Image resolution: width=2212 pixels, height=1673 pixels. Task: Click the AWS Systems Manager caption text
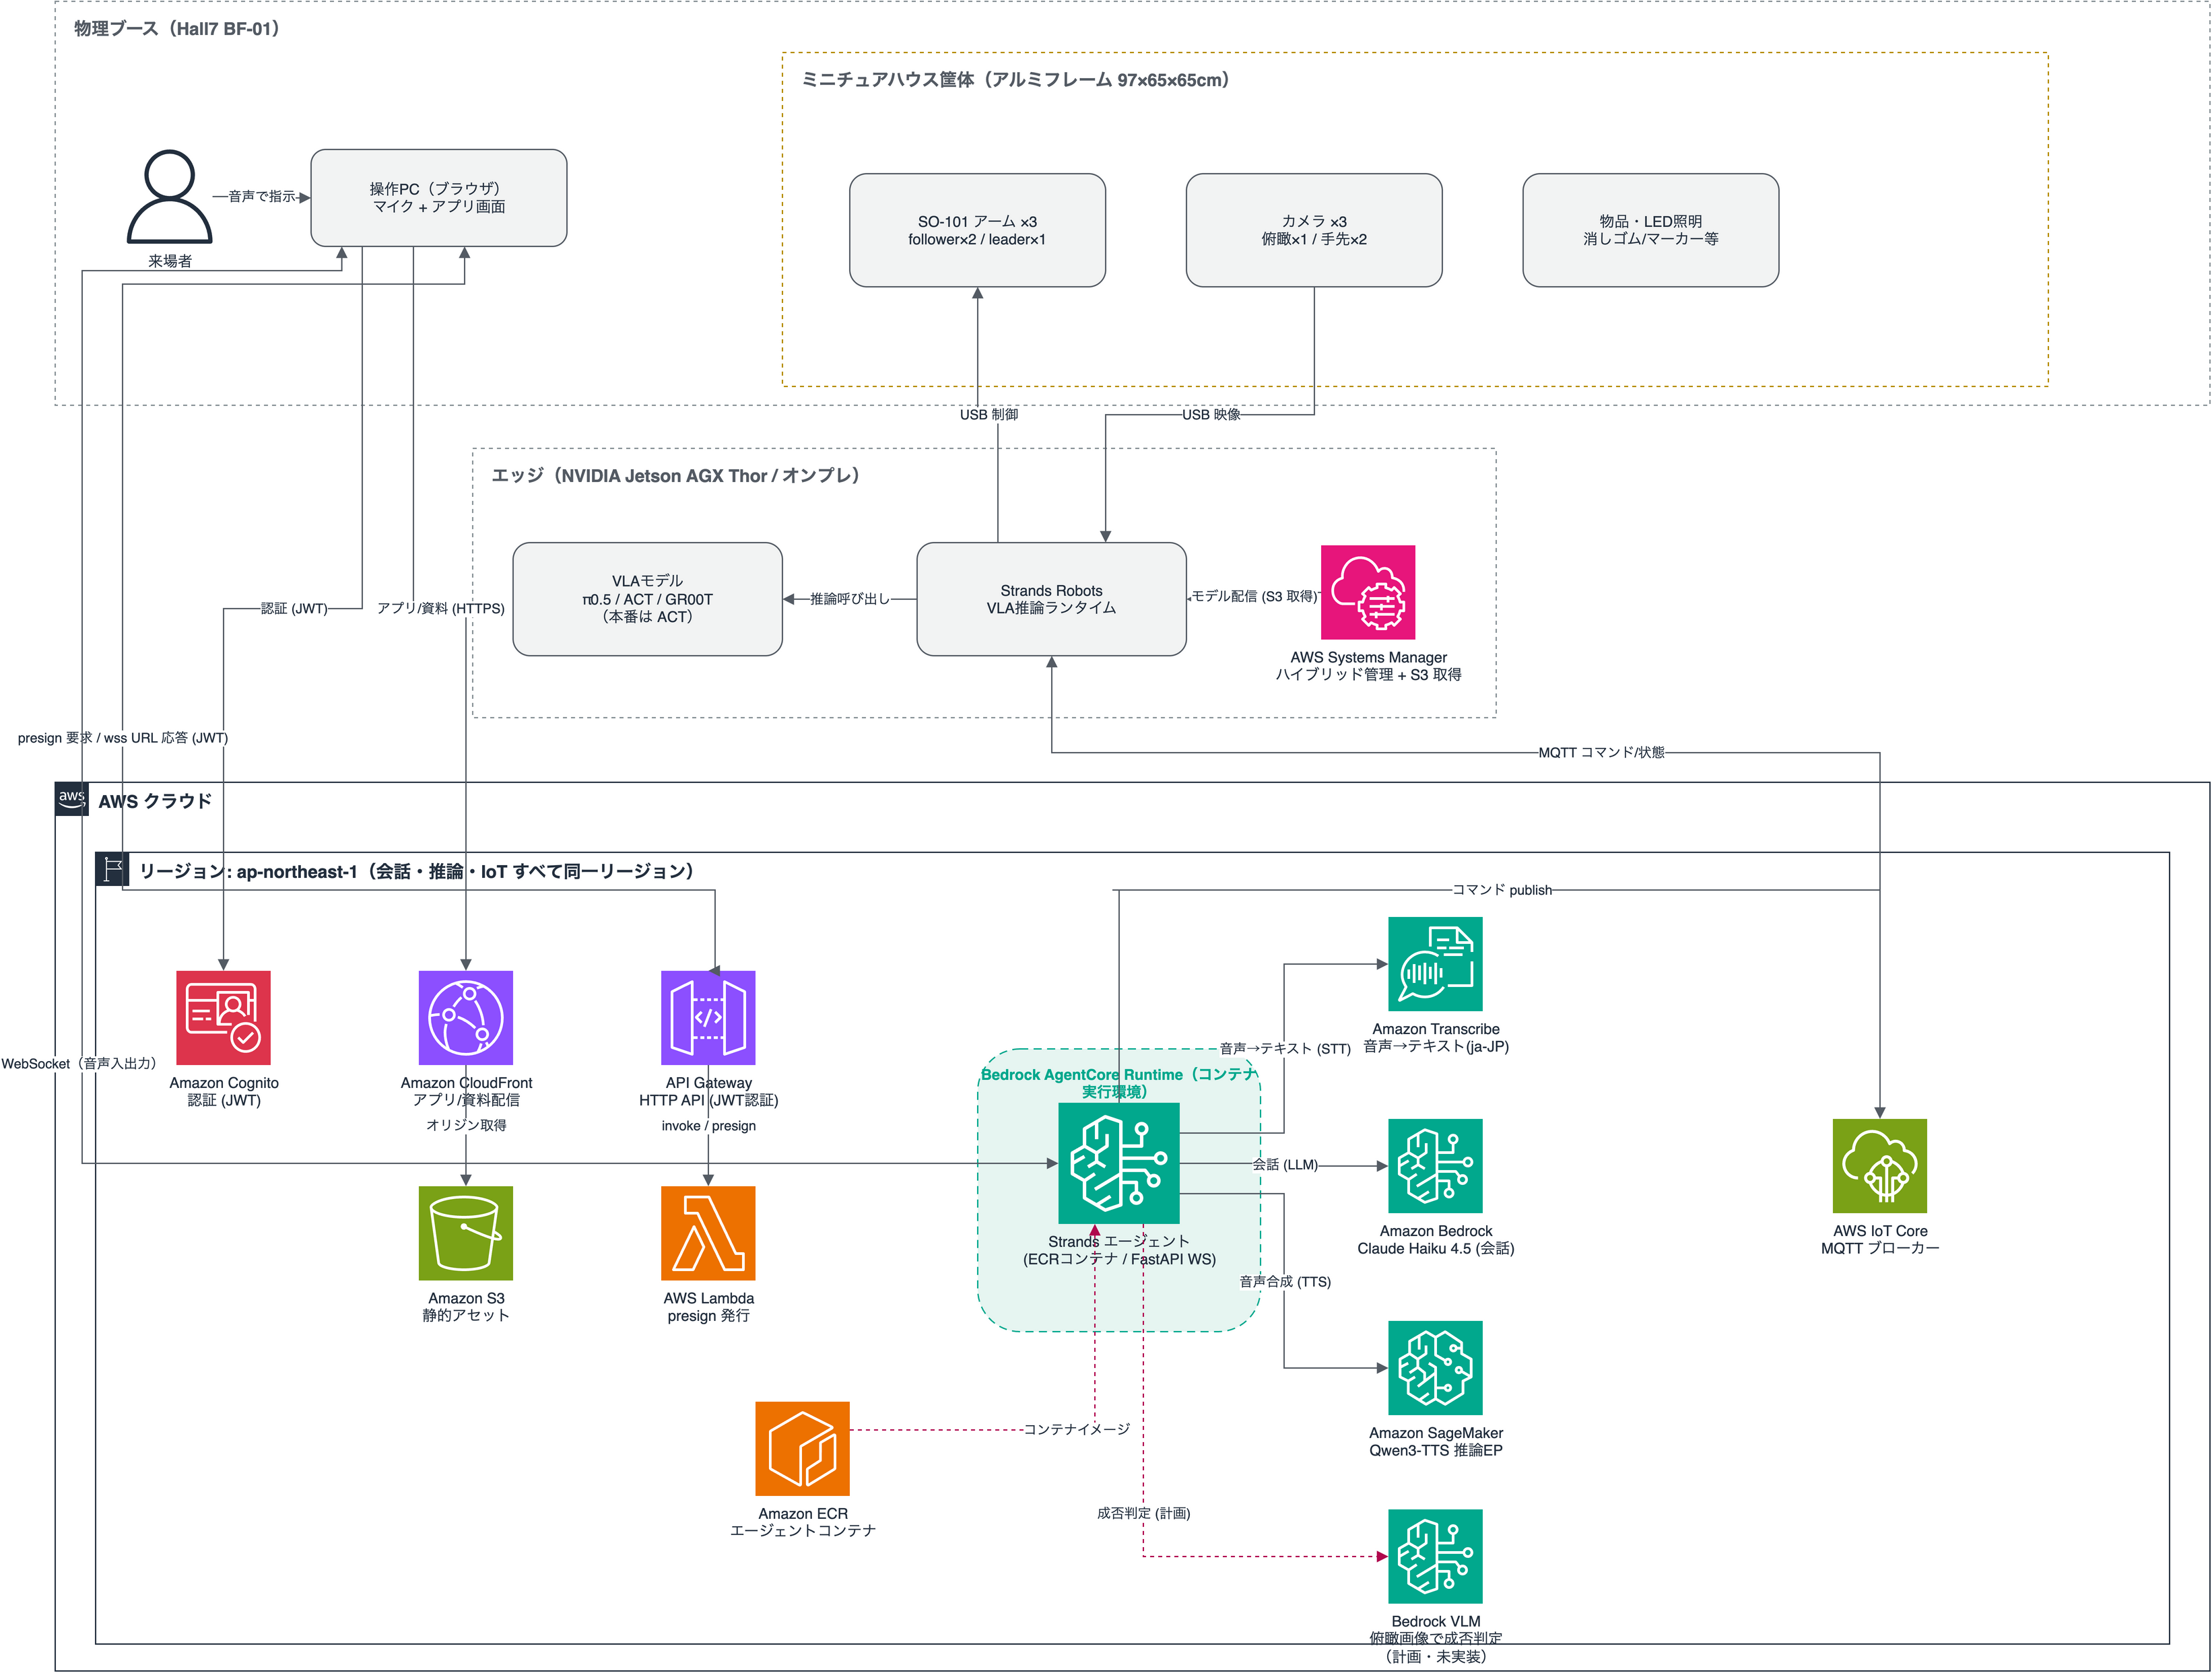[x=1368, y=666]
